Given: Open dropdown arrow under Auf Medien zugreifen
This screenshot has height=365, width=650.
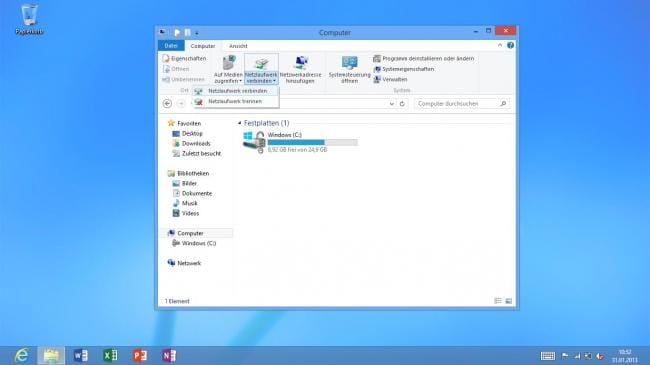Looking at the screenshot, I should coord(240,81).
